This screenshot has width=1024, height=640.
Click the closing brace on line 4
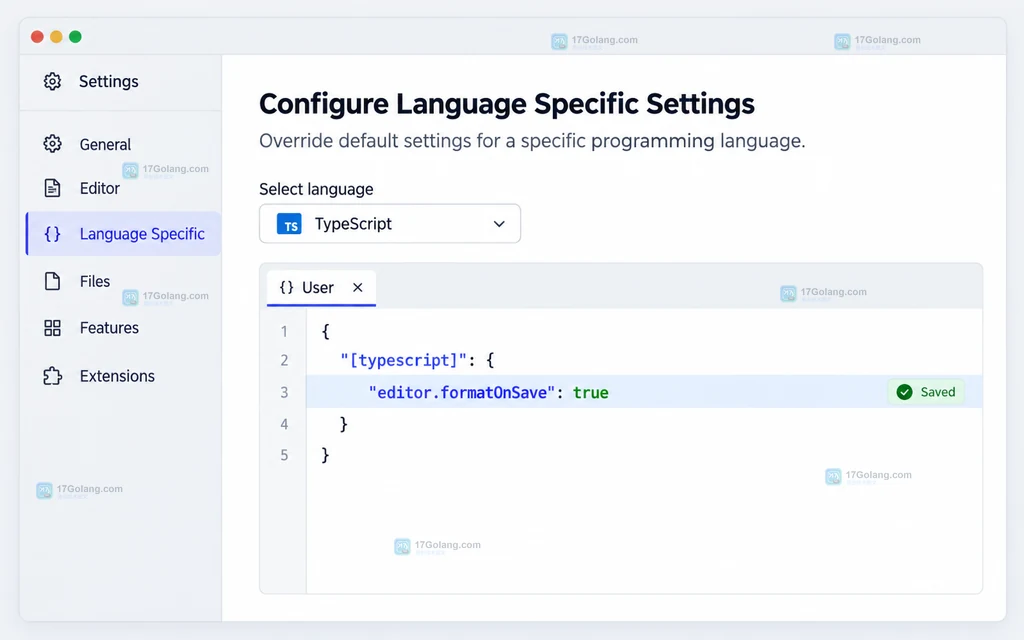click(x=344, y=424)
